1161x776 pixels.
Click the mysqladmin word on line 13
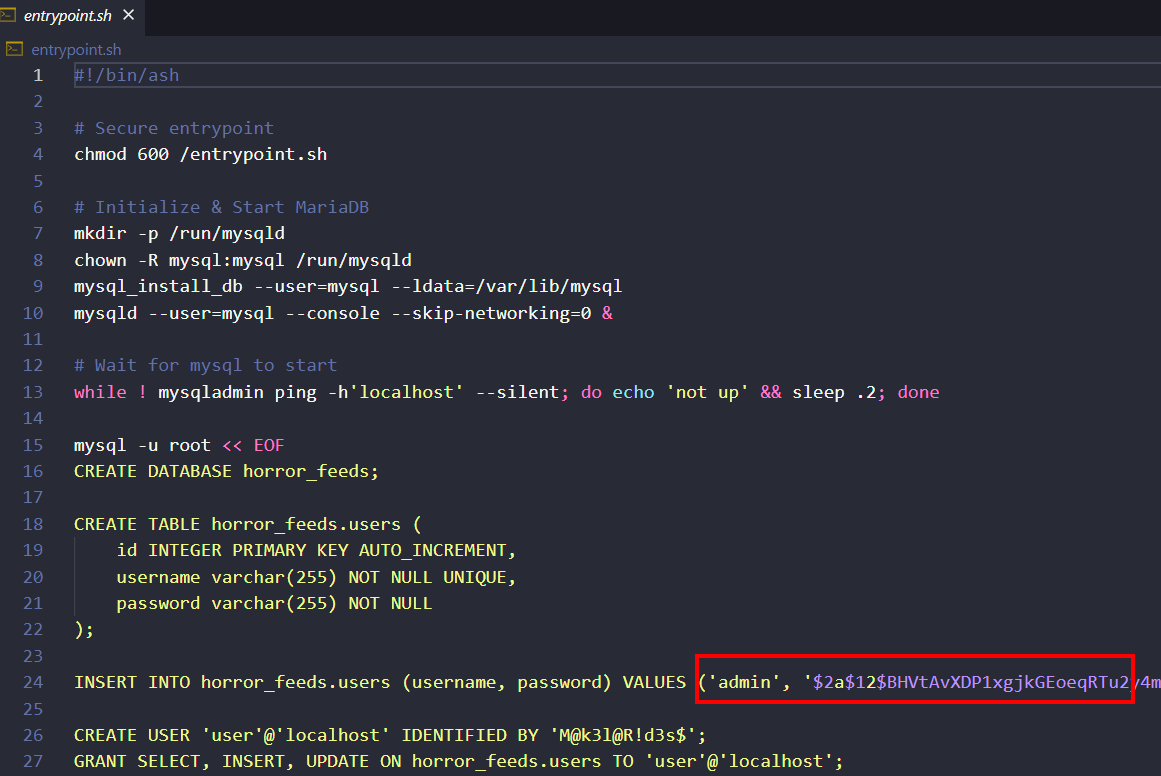click(x=211, y=392)
